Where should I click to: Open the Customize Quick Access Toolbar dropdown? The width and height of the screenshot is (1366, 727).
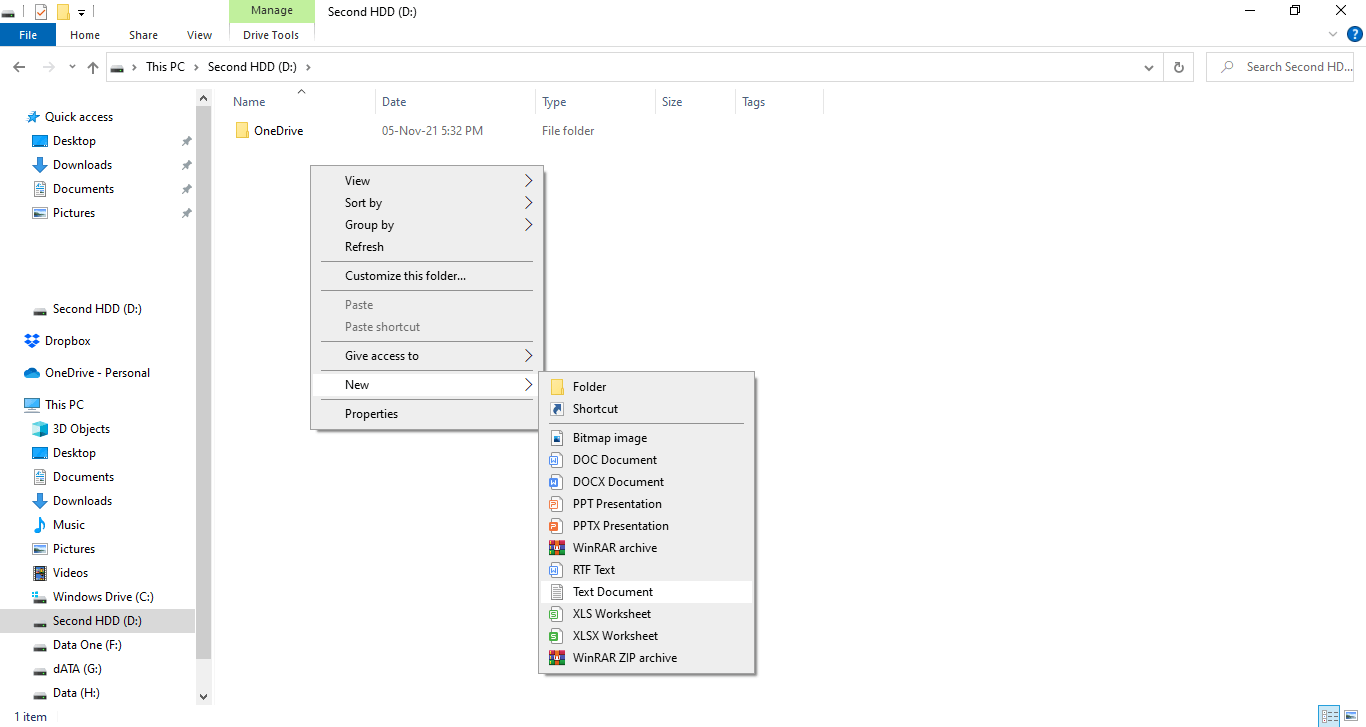coord(81,12)
